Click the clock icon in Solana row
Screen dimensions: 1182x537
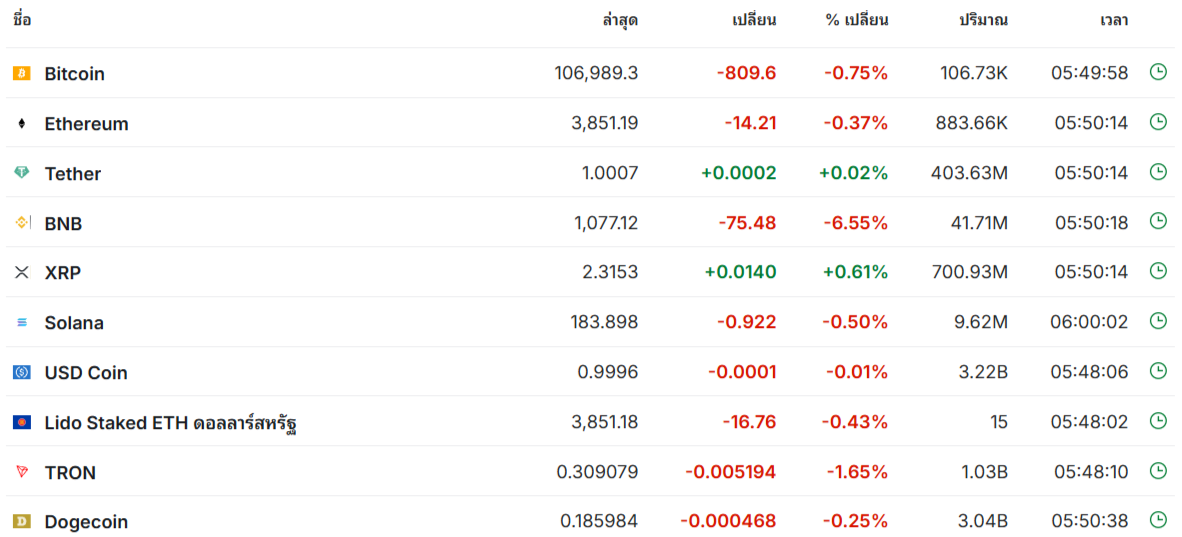[x=1158, y=321]
